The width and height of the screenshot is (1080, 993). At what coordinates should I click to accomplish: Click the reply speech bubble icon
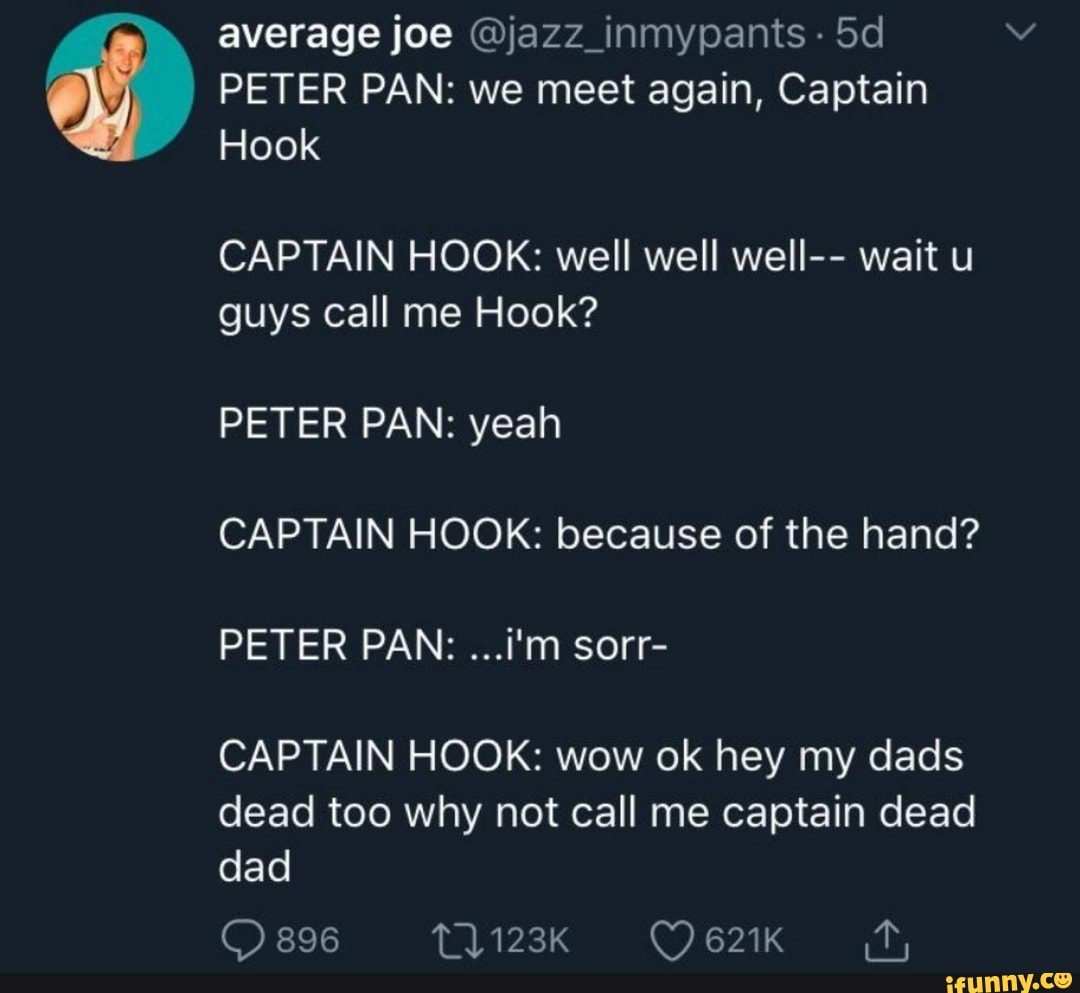point(242,941)
